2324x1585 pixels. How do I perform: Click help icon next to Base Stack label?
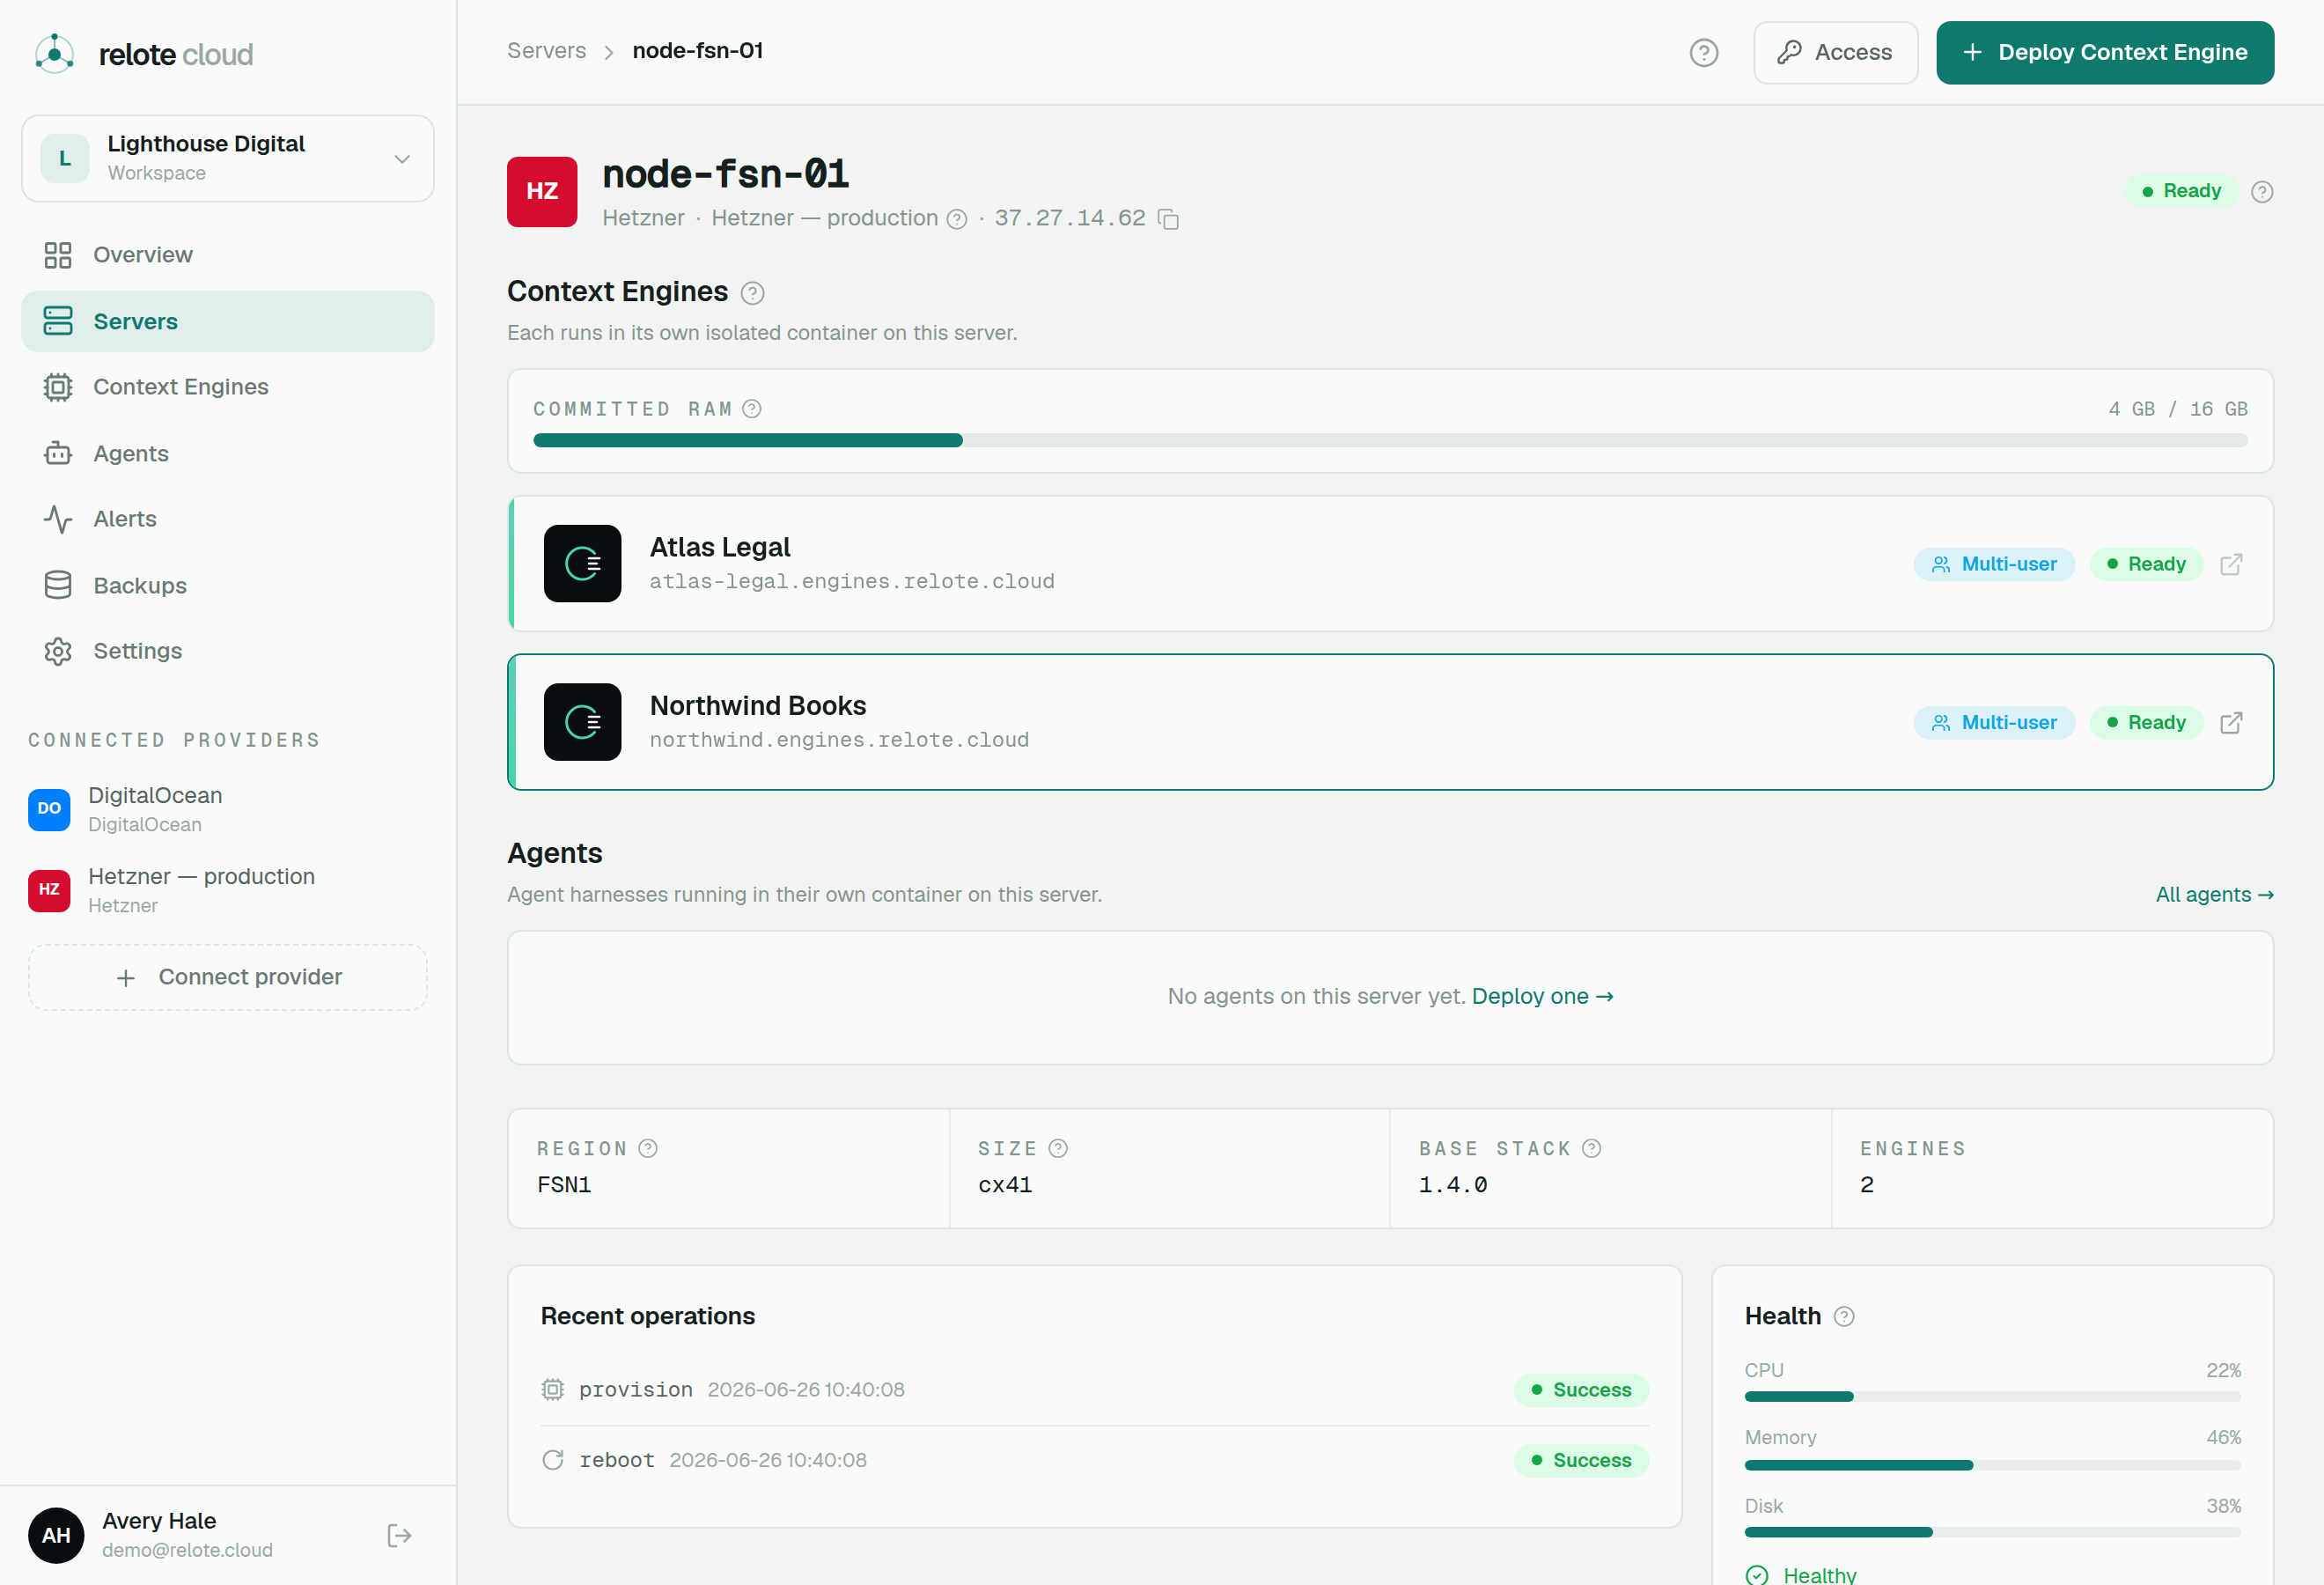[1592, 1148]
